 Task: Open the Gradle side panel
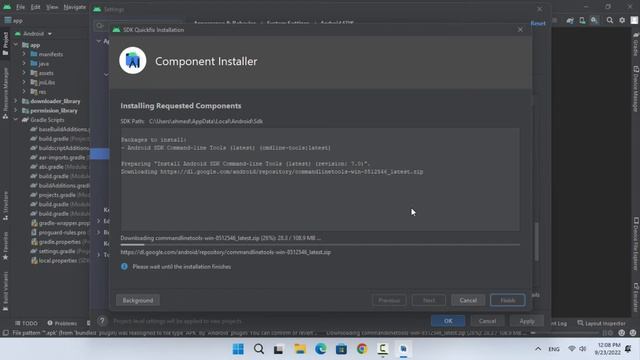pyautogui.click(x=636, y=44)
